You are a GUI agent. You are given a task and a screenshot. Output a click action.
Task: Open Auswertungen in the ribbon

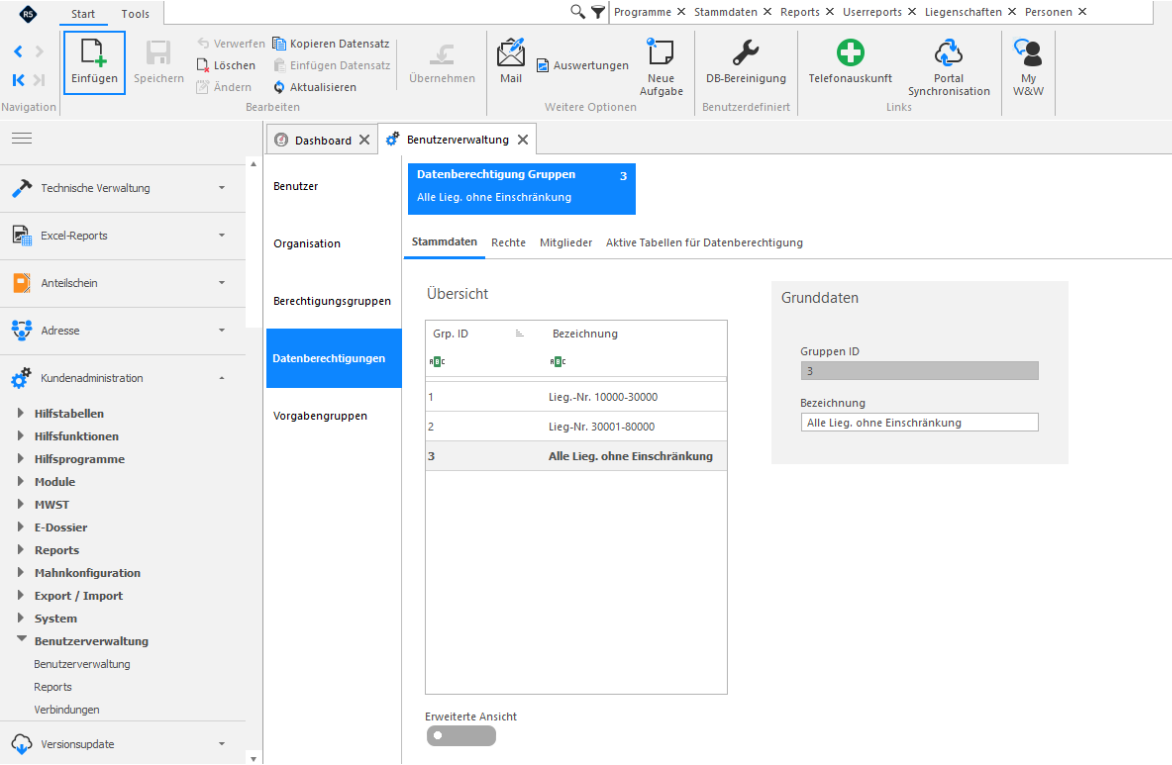click(582, 65)
